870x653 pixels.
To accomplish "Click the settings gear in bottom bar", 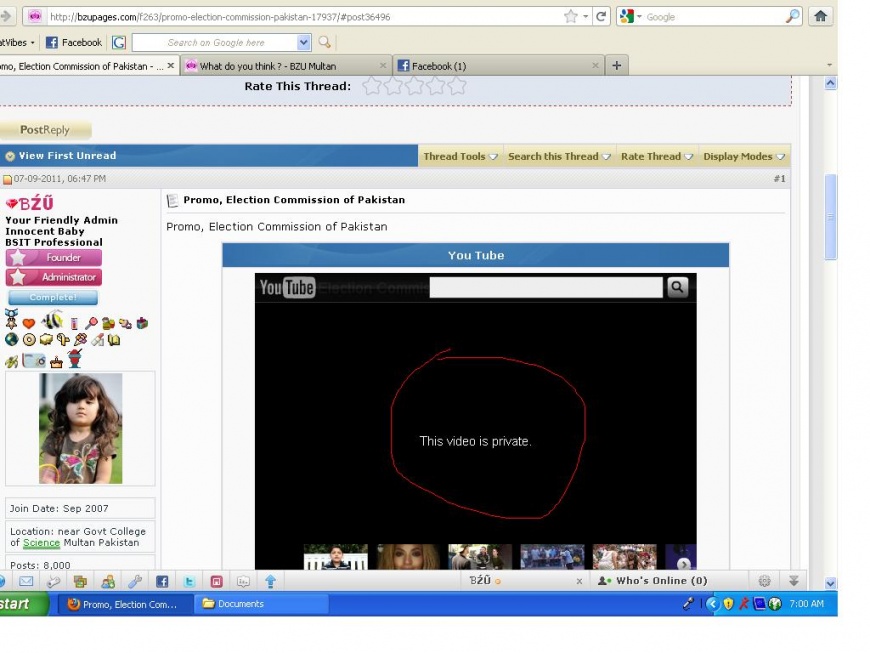I will (765, 581).
